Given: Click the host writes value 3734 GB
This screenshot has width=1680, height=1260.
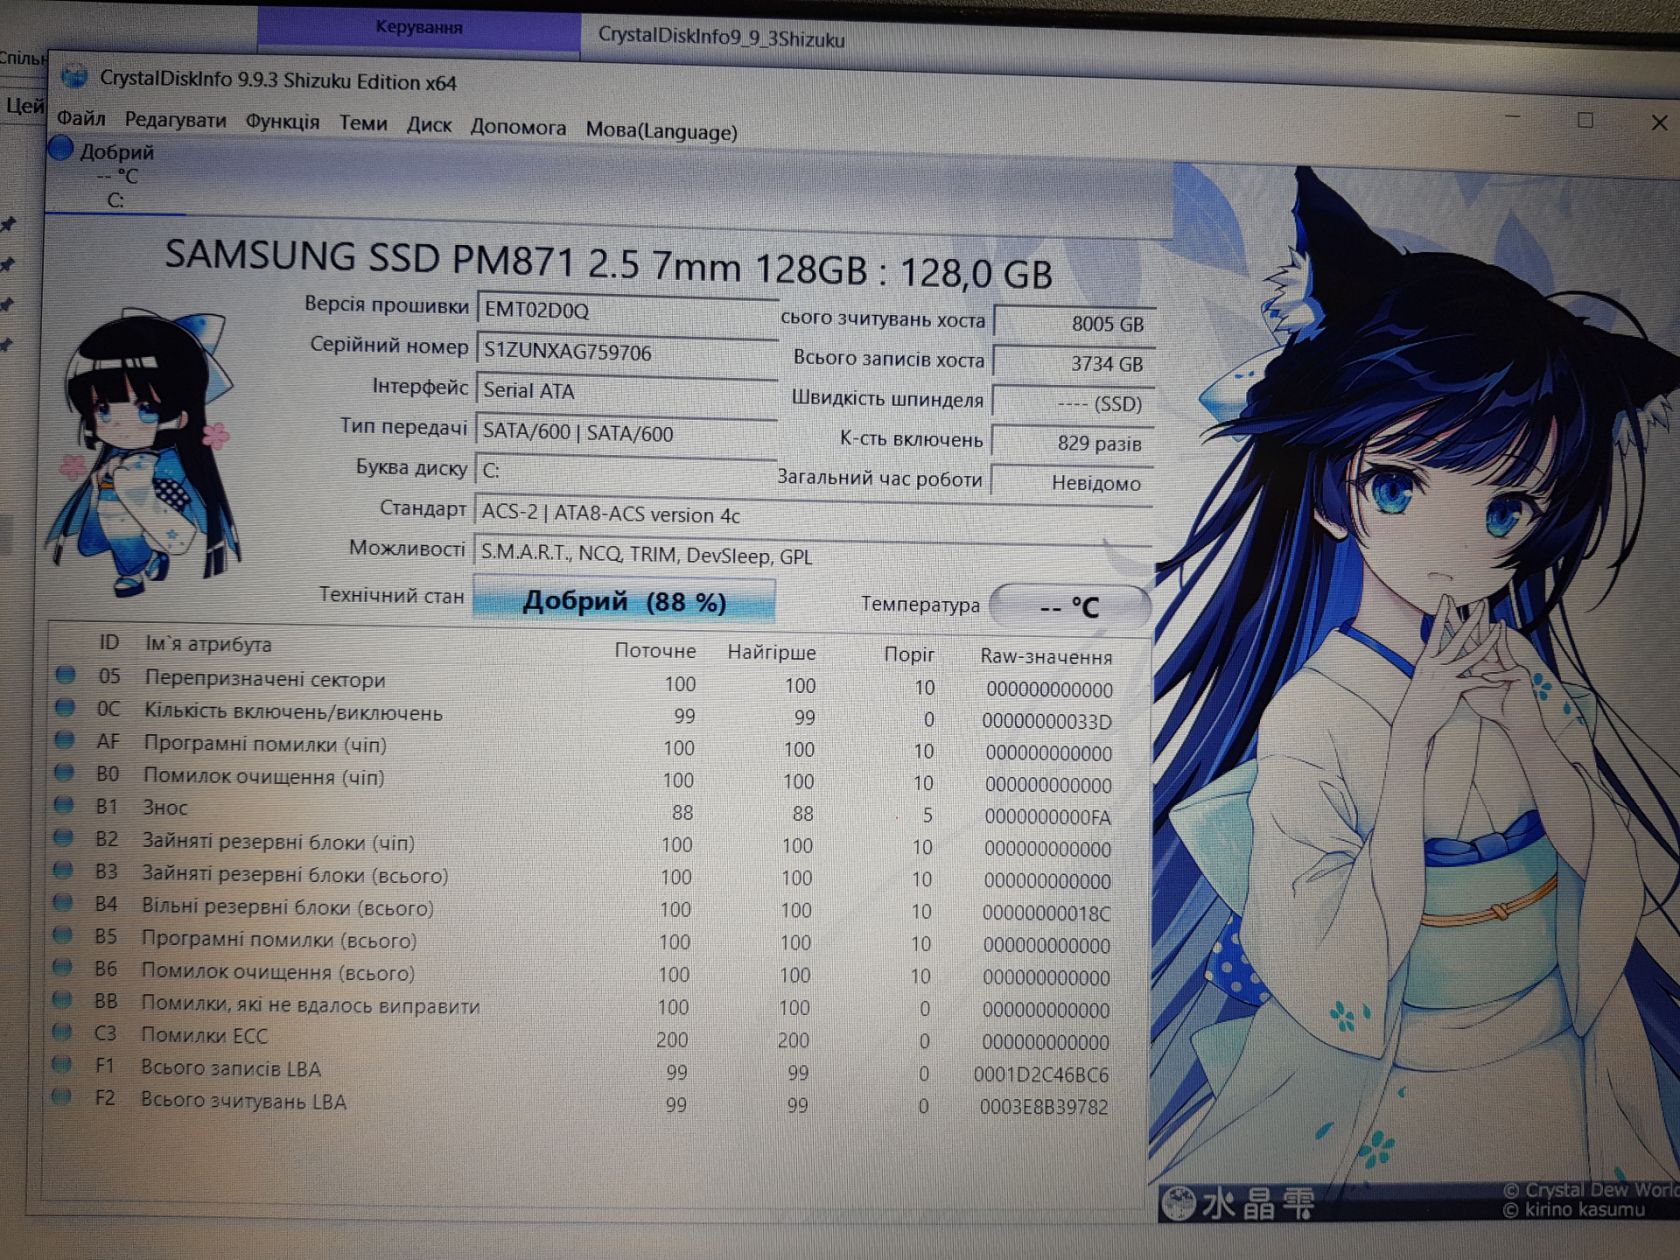Looking at the screenshot, I should click(1074, 364).
